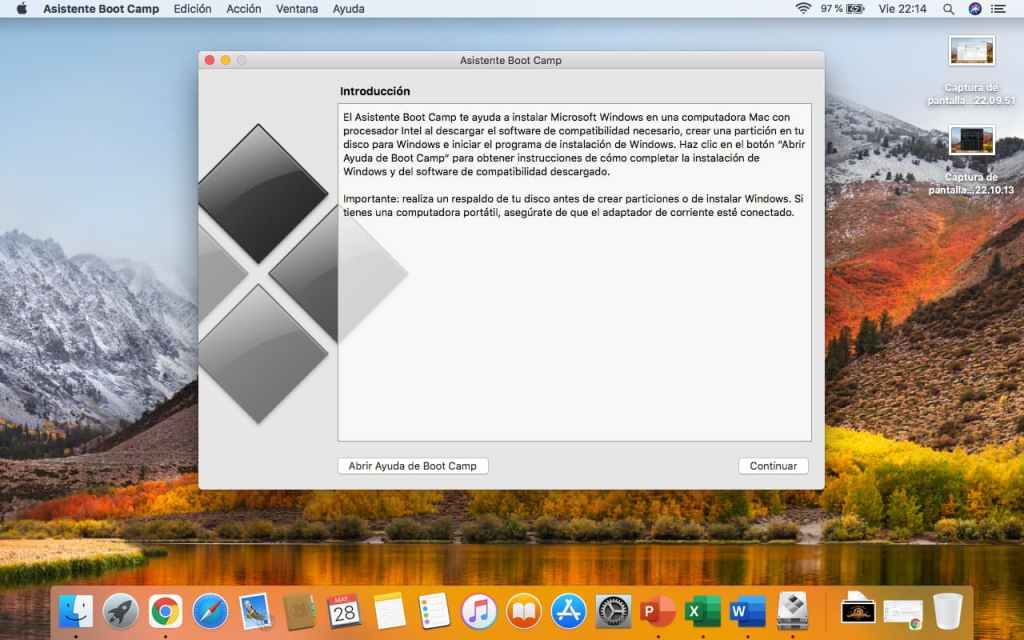The width and height of the screenshot is (1024, 640).
Task: Open the Edición menu
Action: (192, 9)
